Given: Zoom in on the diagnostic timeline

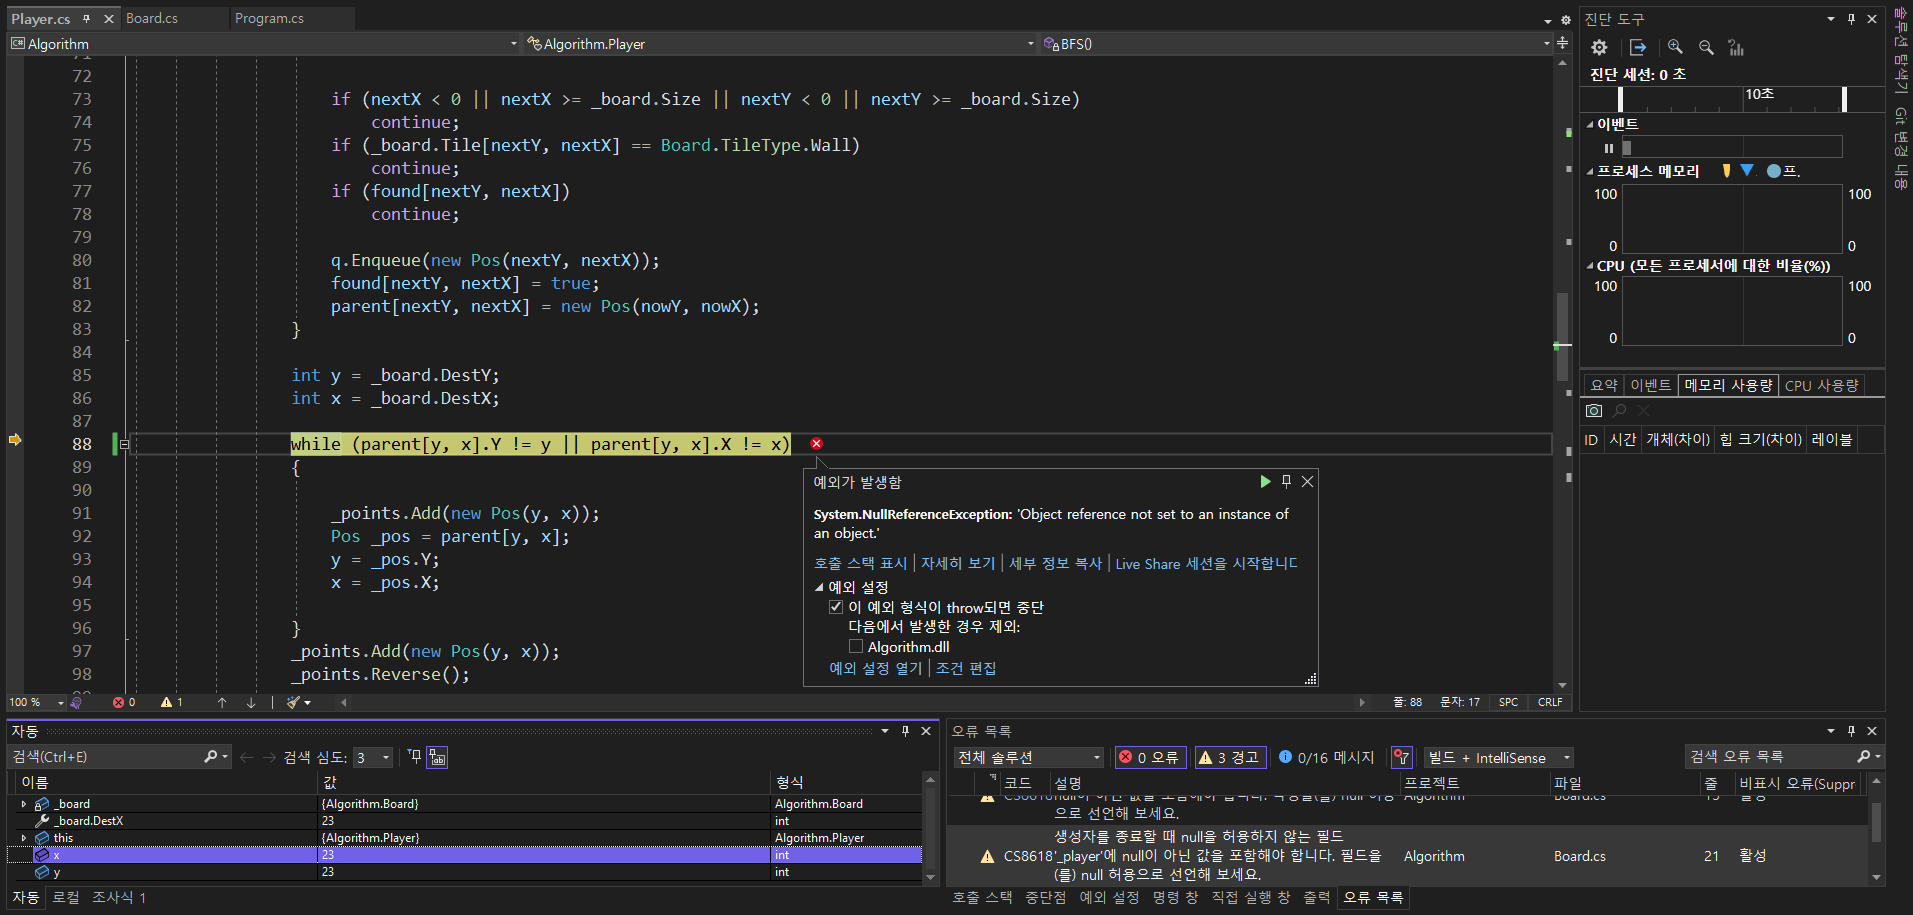Looking at the screenshot, I should point(1675,47).
